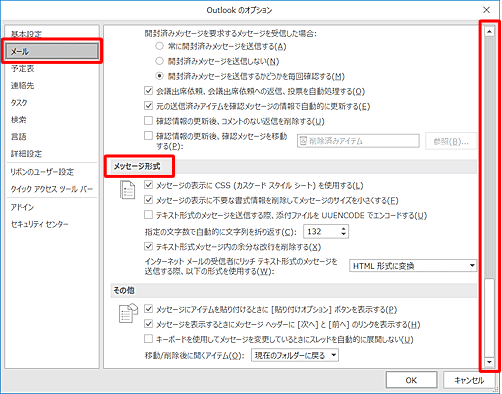Open タスク category in sidebar

(19, 103)
